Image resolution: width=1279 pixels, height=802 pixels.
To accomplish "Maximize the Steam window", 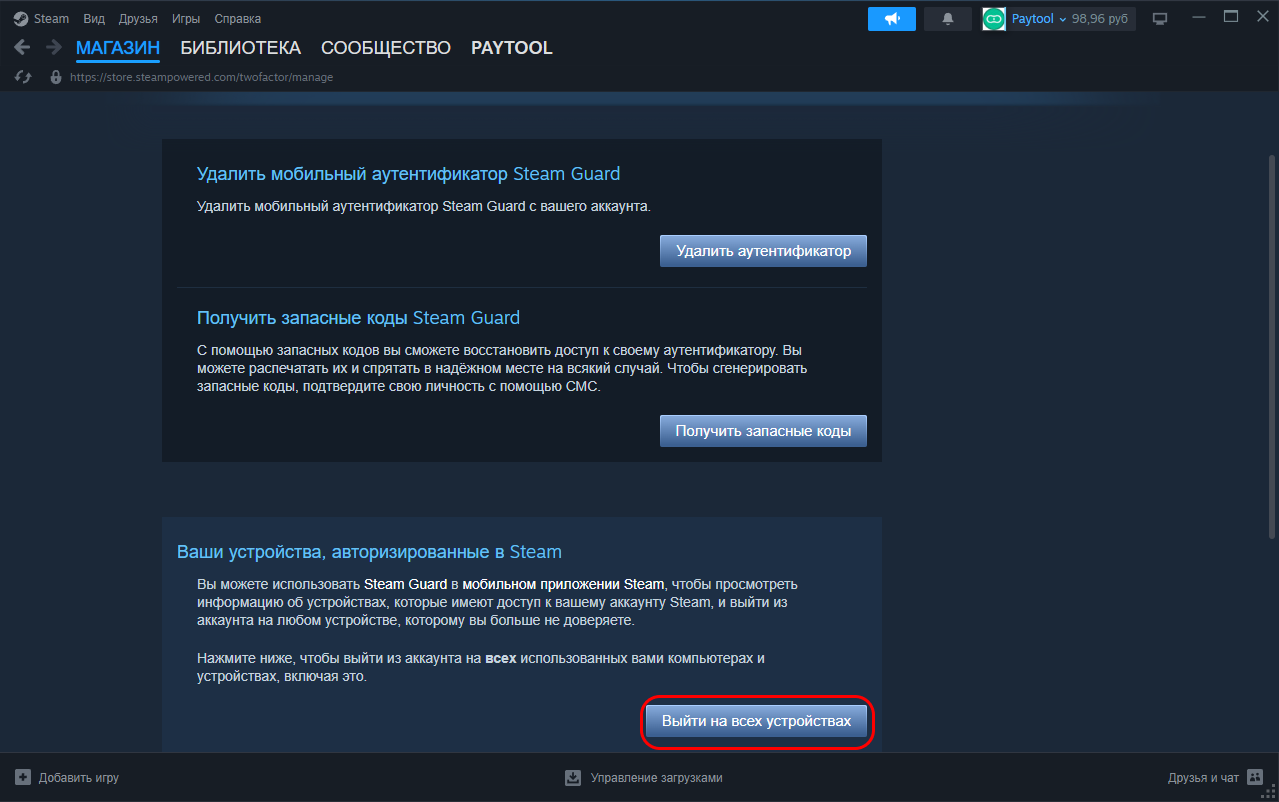I will coord(1231,17).
